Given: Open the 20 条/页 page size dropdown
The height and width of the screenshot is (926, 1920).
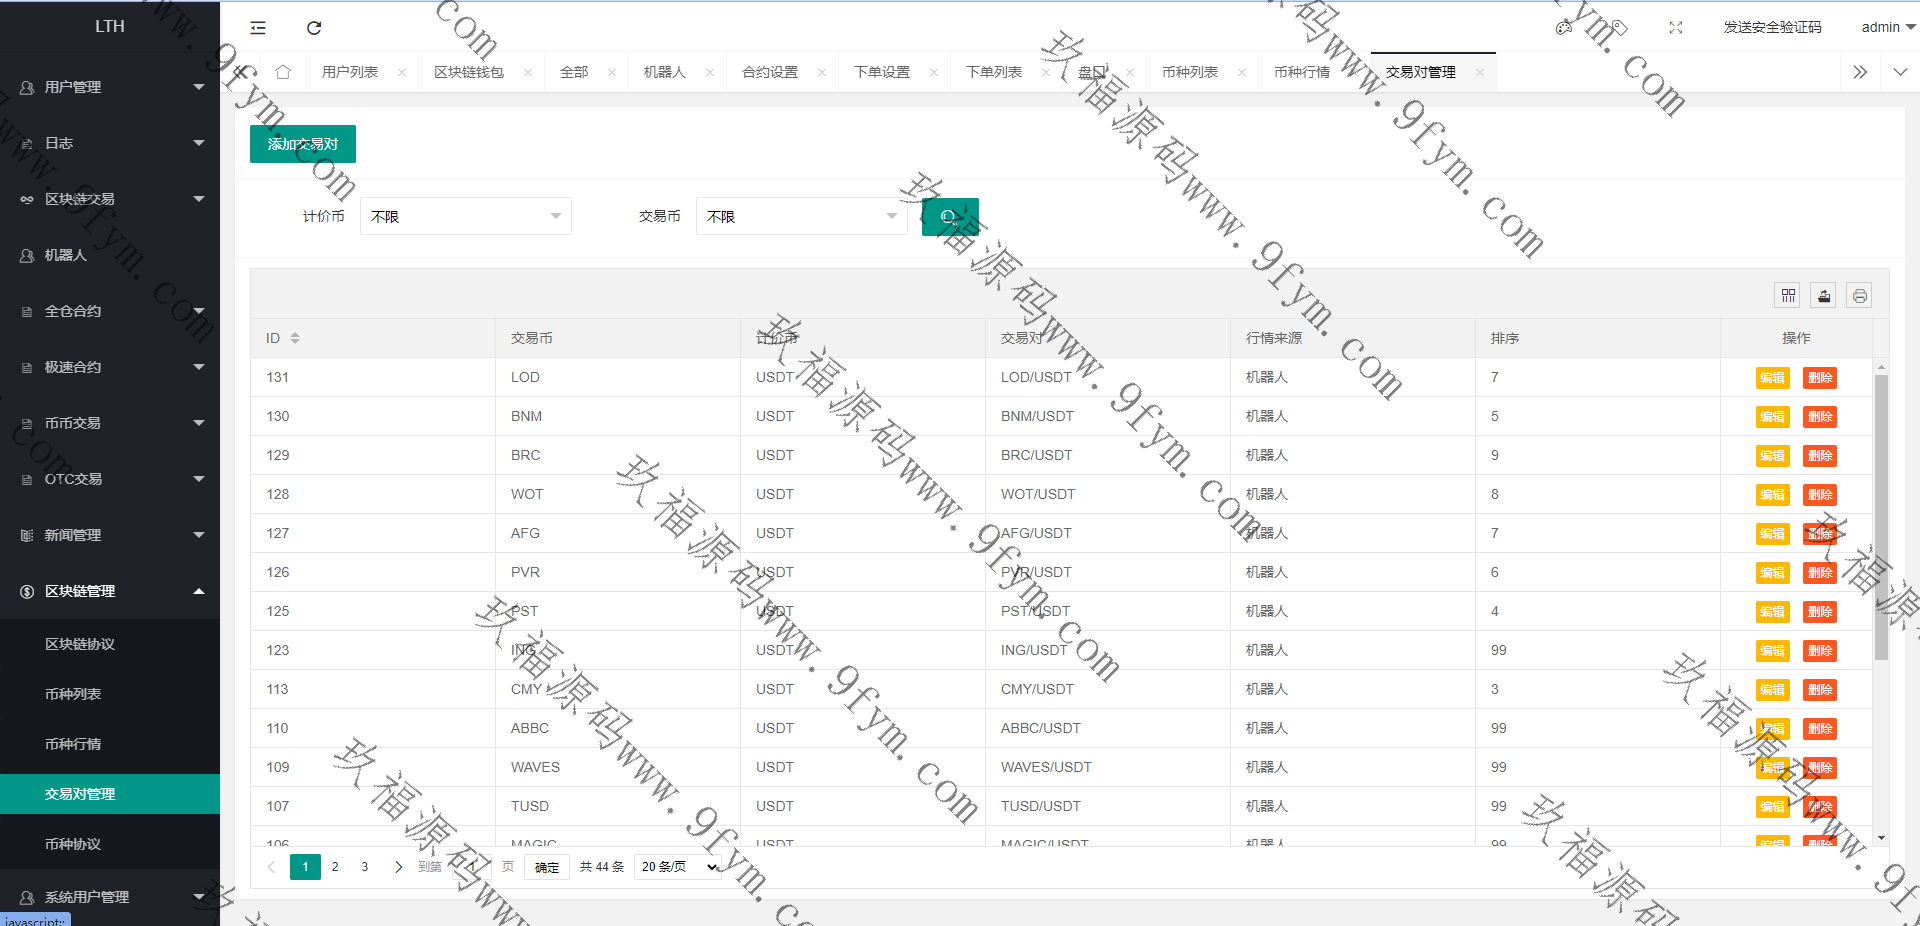Looking at the screenshot, I should [x=679, y=867].
